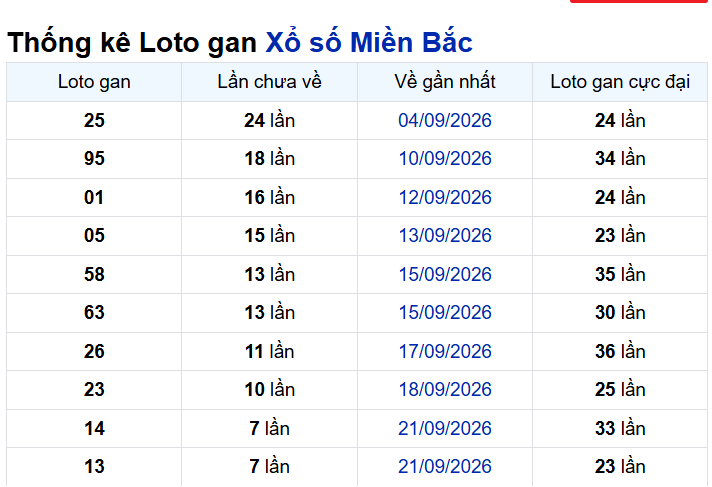Open the date link 10/09/2026
The width and height of the screenshot is (712, 487).
click(x=445, y=159)
